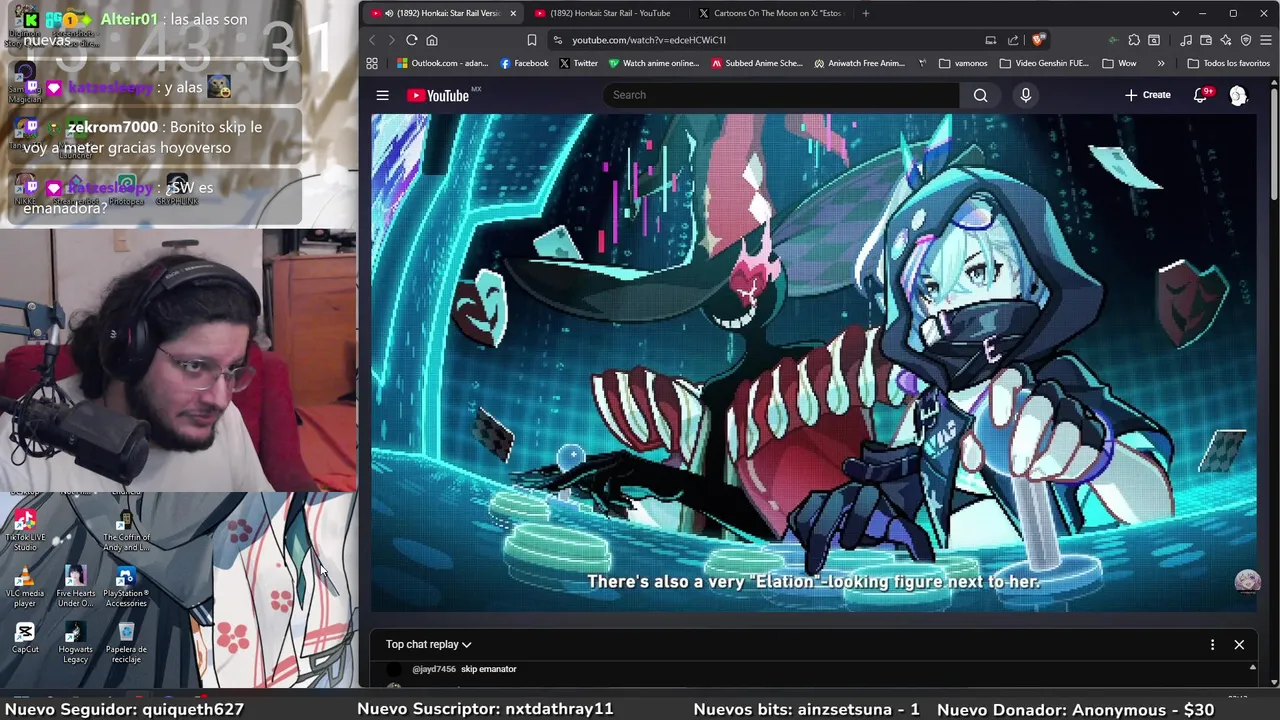The width and height of the screenshot is (1280, 720).
Task: Click the YouTube search input field
Action: point(781,95)
